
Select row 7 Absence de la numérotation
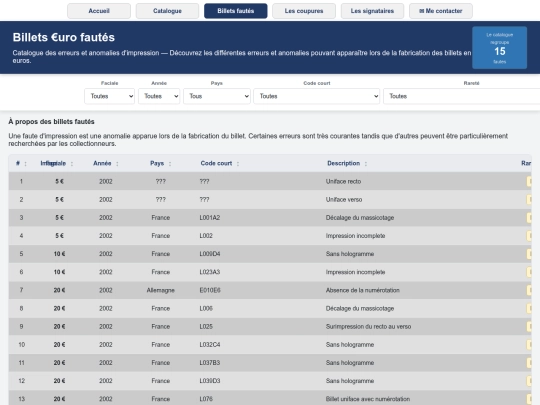click(270, 290)
